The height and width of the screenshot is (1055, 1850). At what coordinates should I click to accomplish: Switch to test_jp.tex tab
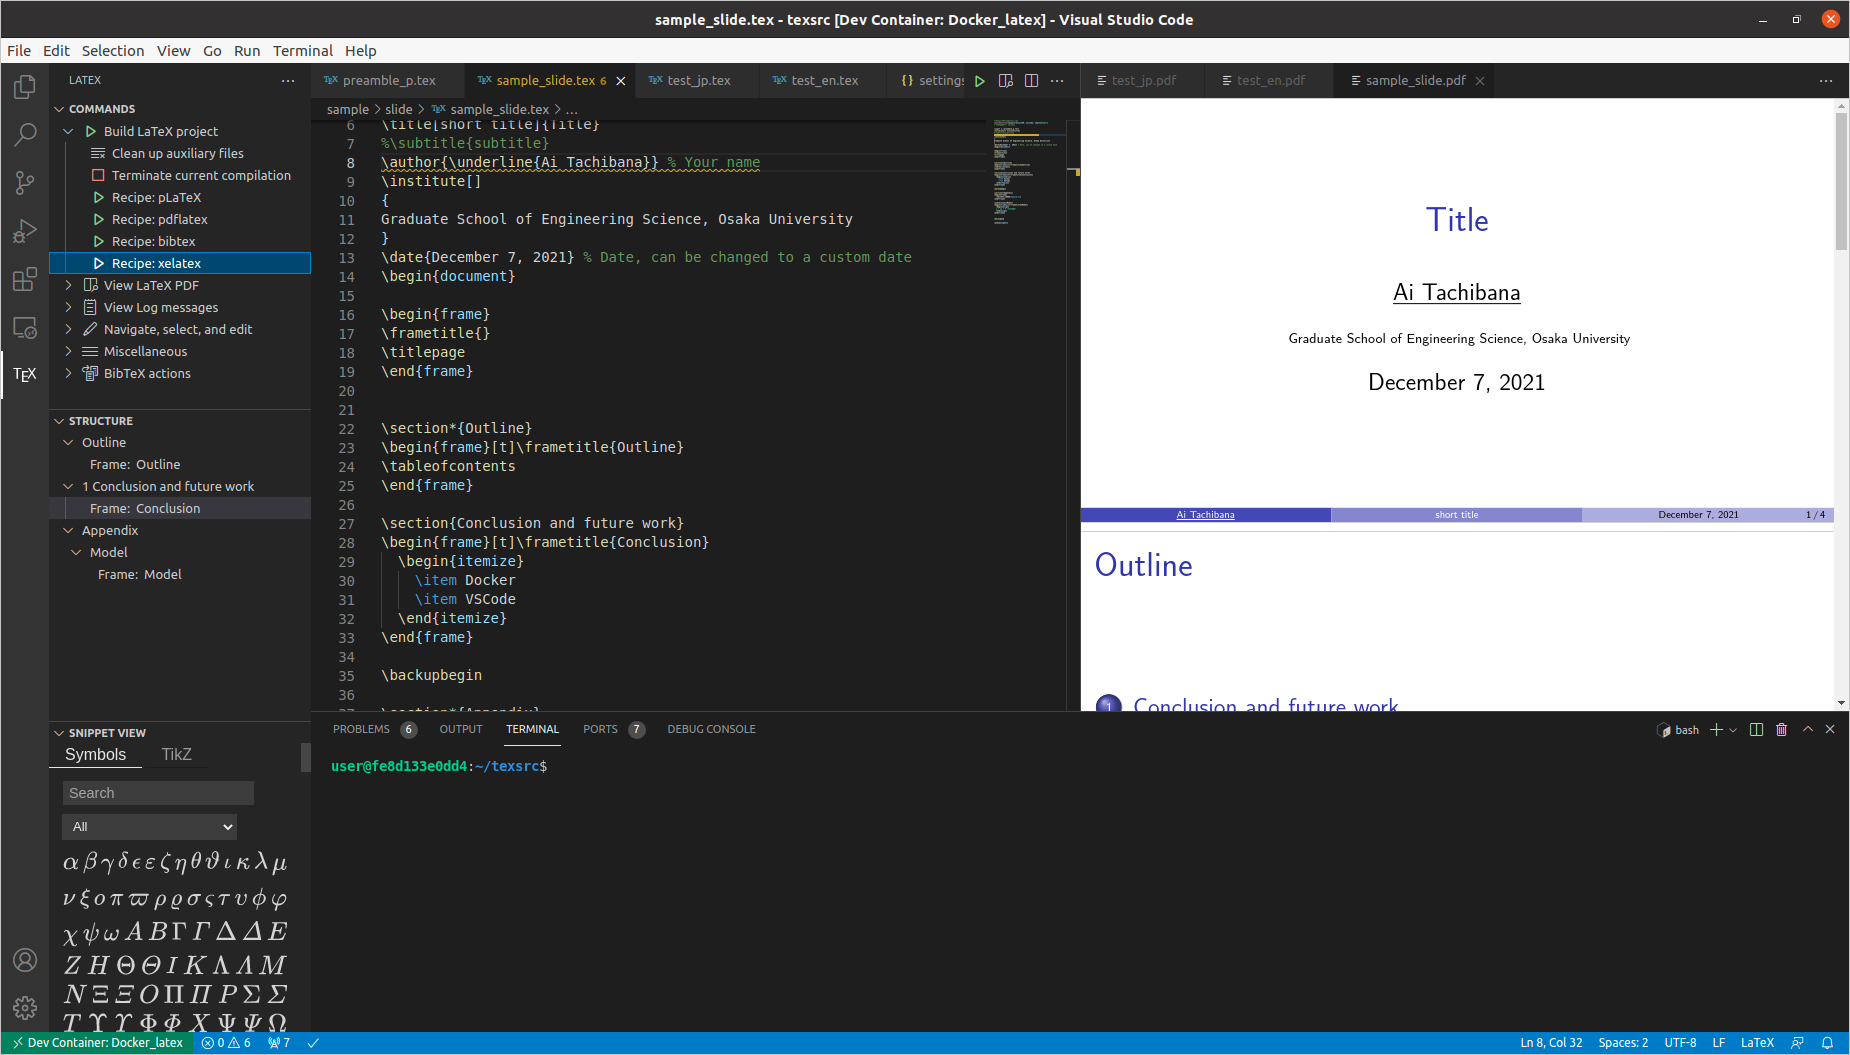(698, 81)
